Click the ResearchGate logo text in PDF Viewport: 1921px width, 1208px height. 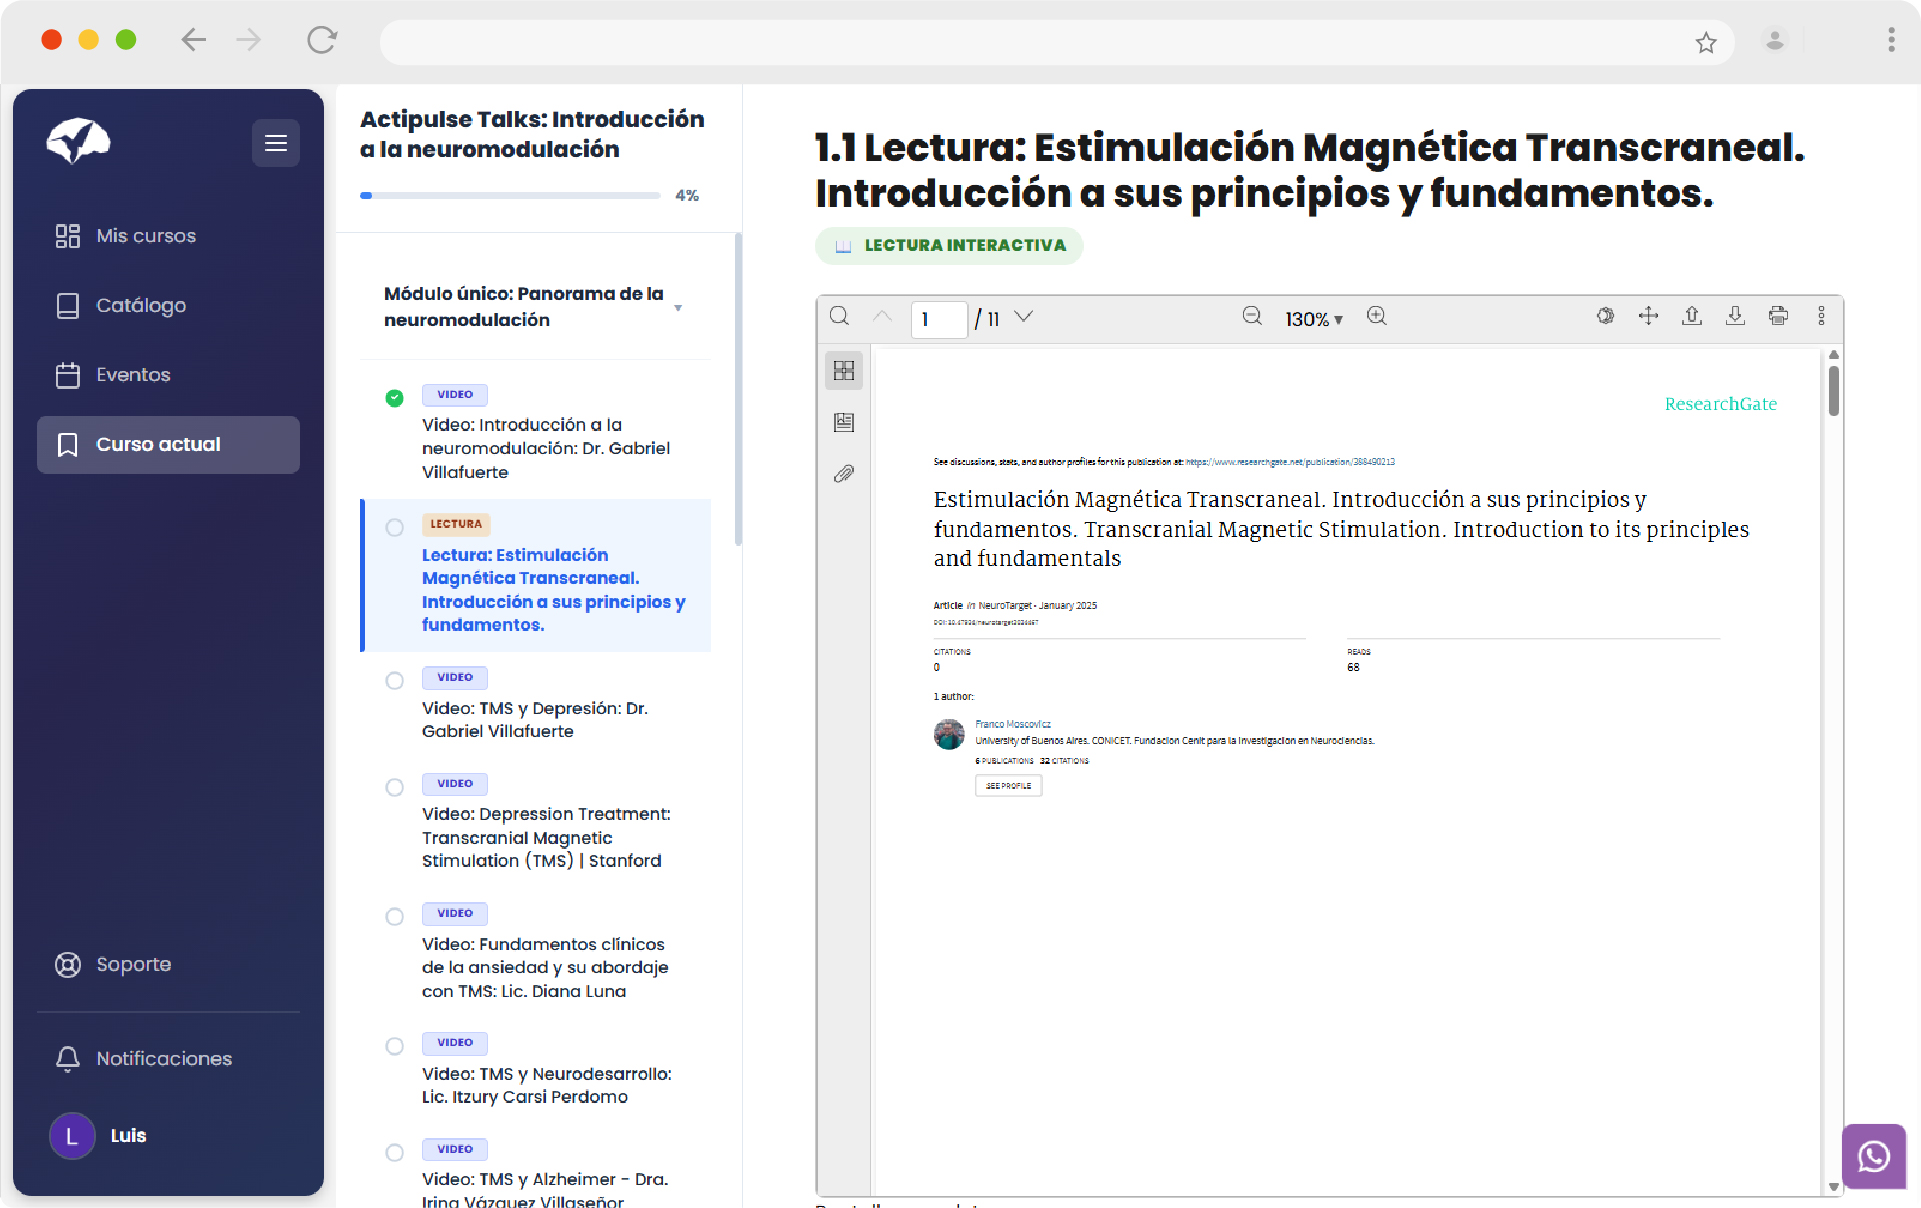click(x=1721, y=404)
